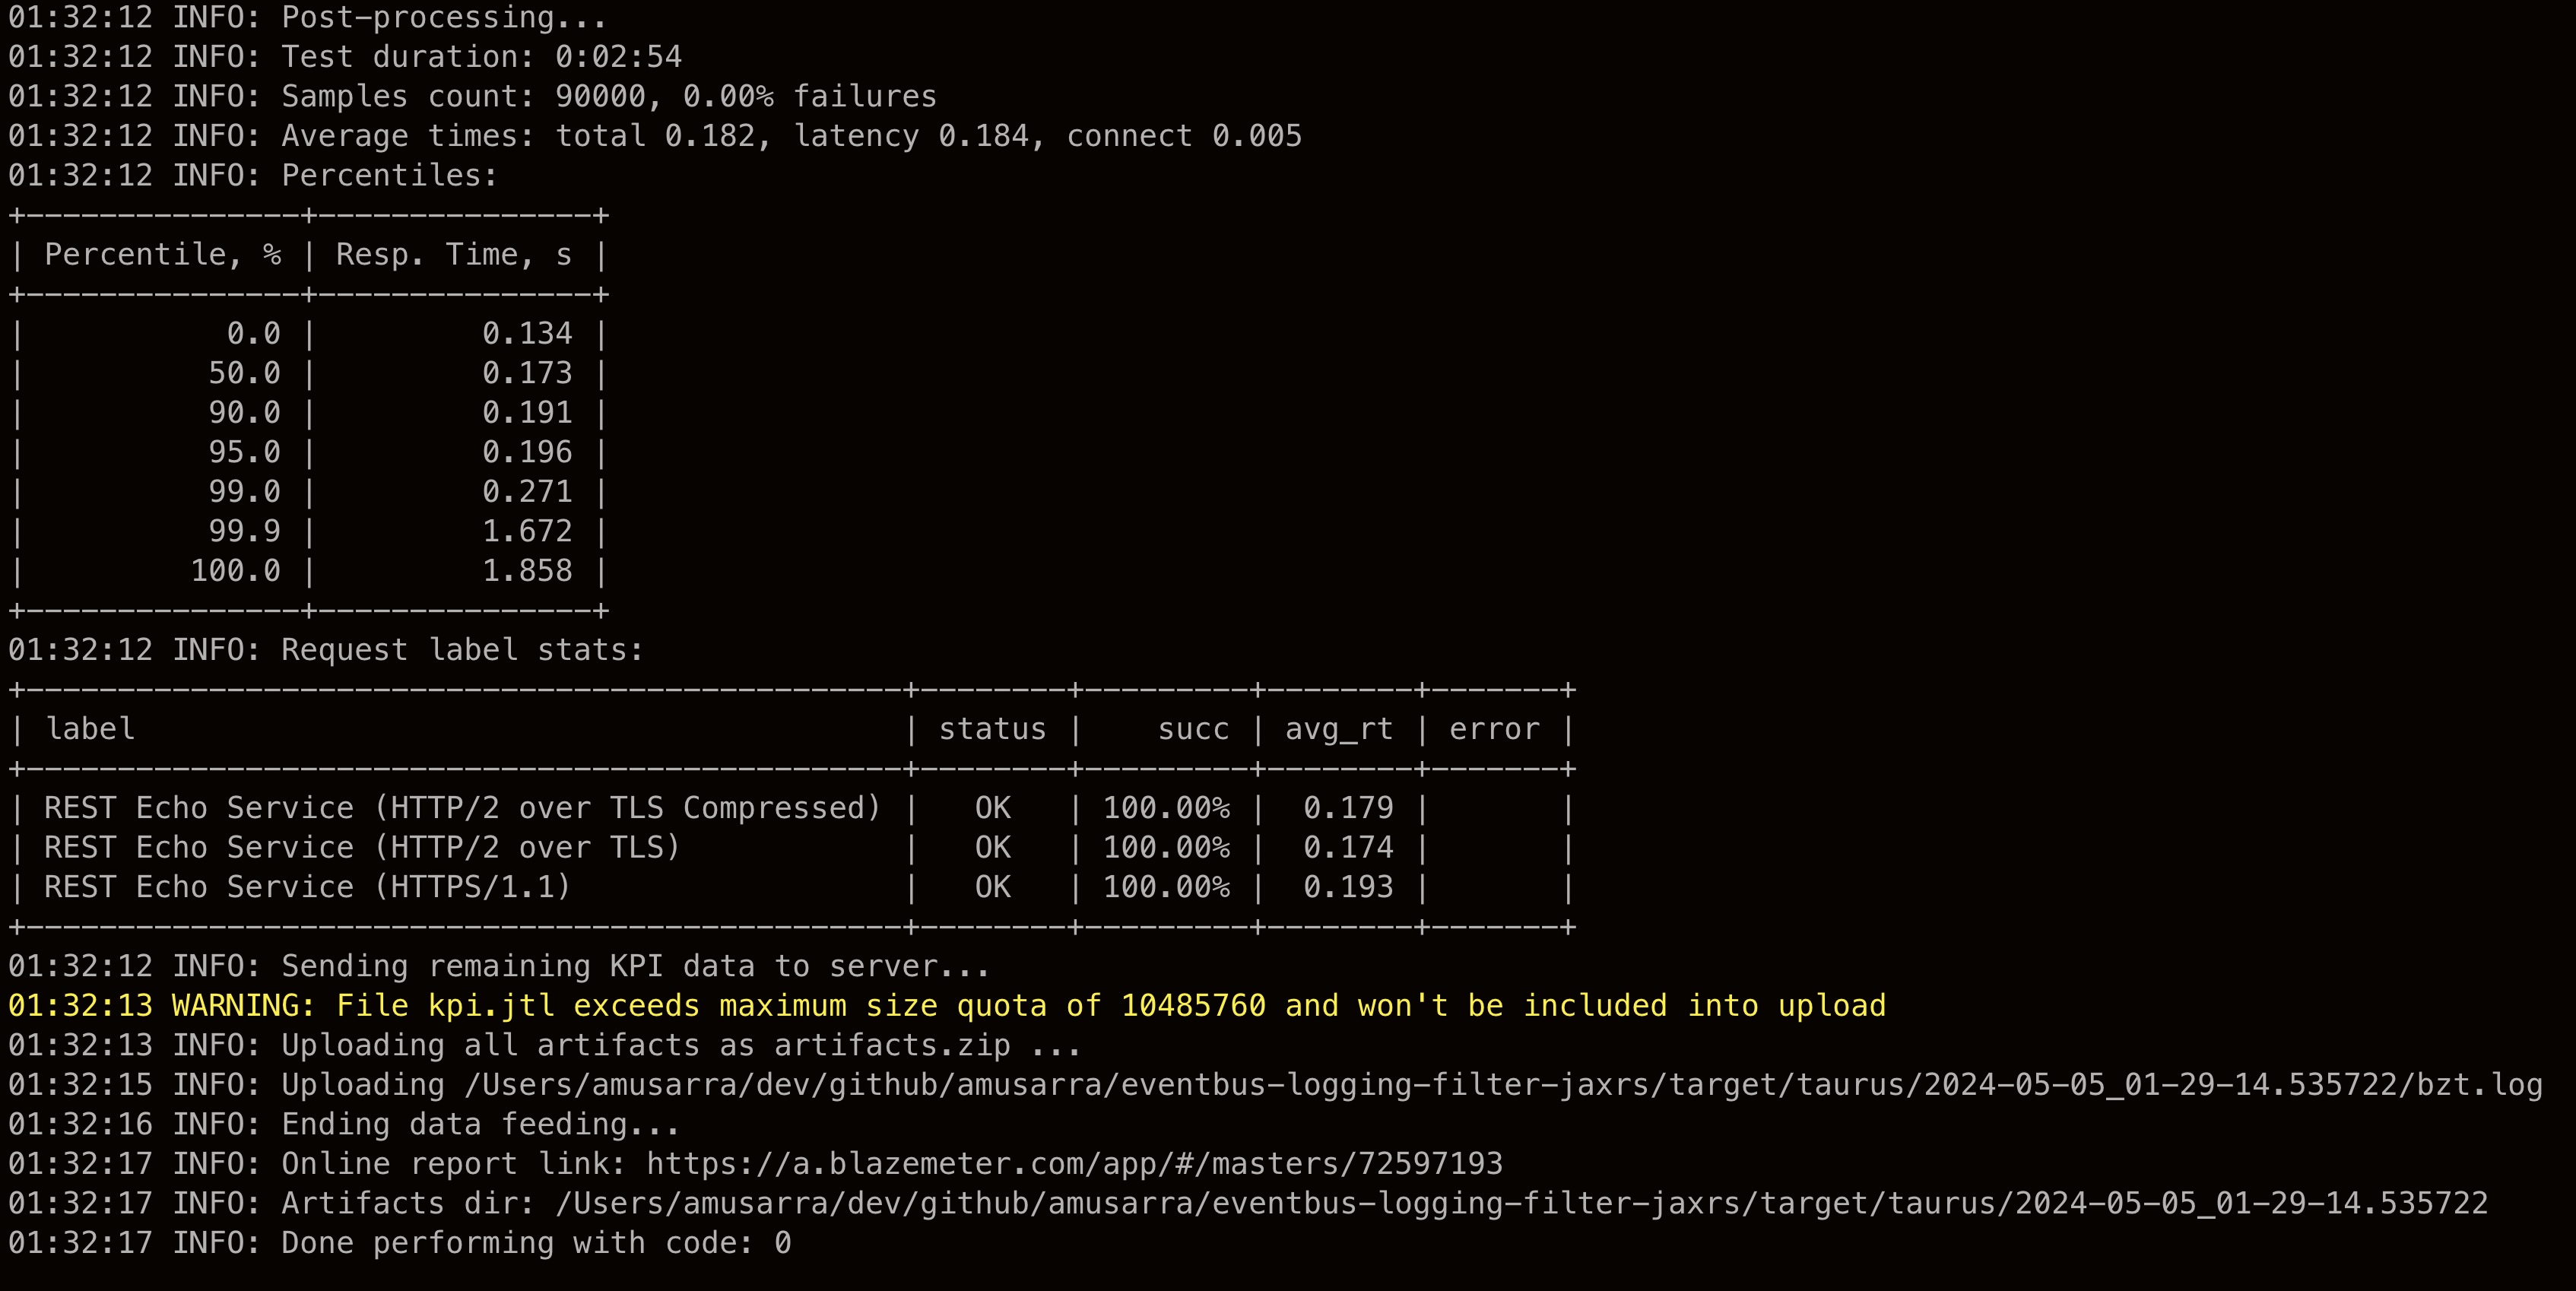Click the HTTPS/1.1 echo service label
This screenshot has width=2576, height=1291.
click(307, 887)
